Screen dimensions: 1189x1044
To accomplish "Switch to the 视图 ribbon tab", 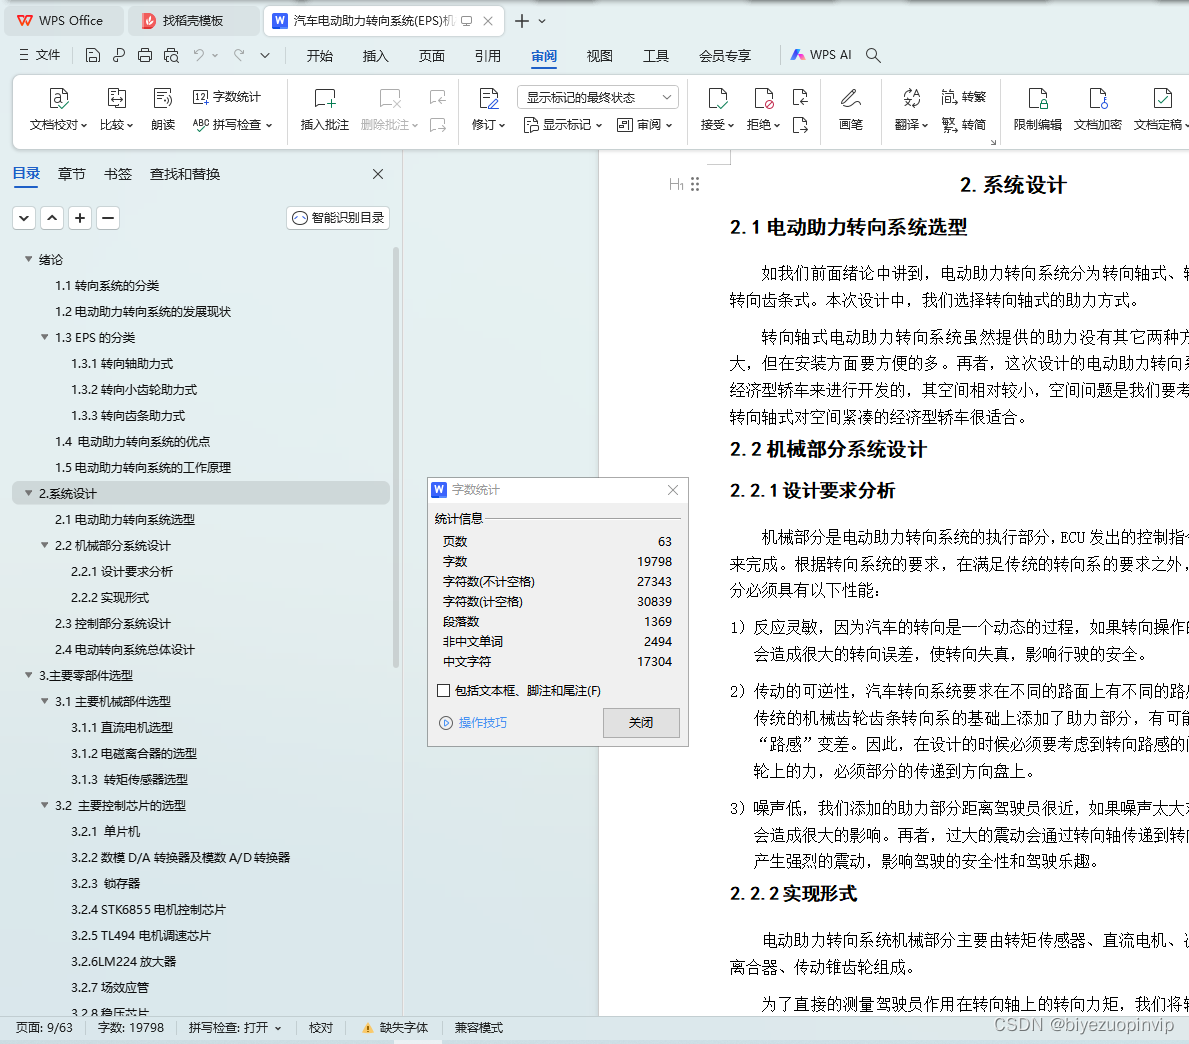I will [x=599, y=55].
